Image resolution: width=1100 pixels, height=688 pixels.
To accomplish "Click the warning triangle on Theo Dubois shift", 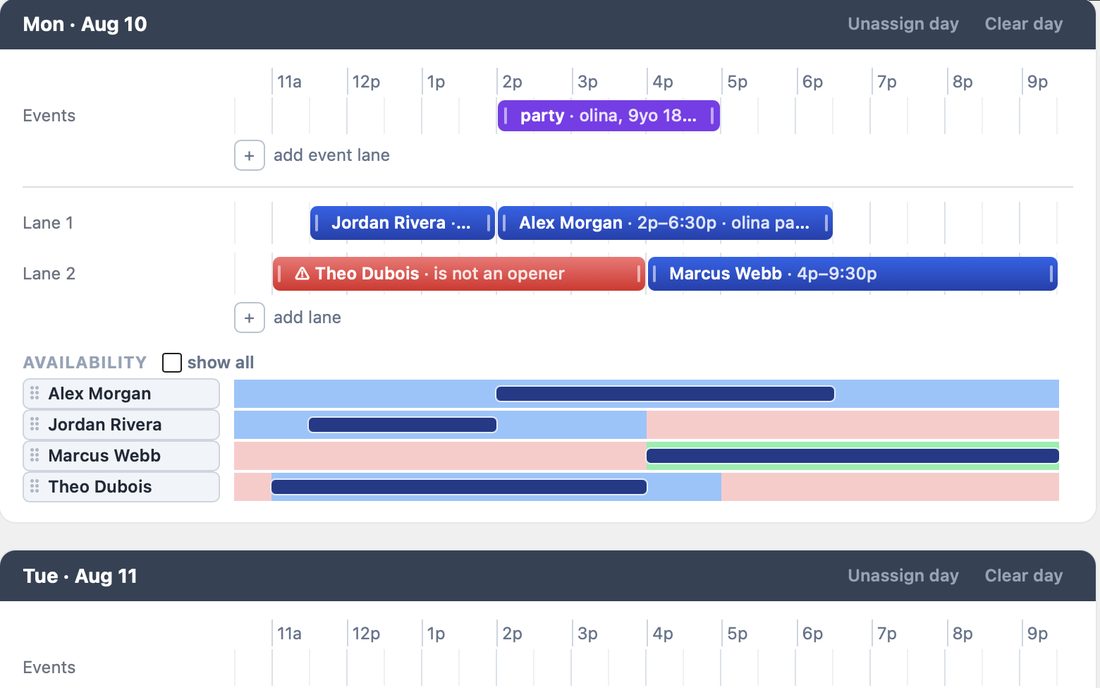I will 302,274.
